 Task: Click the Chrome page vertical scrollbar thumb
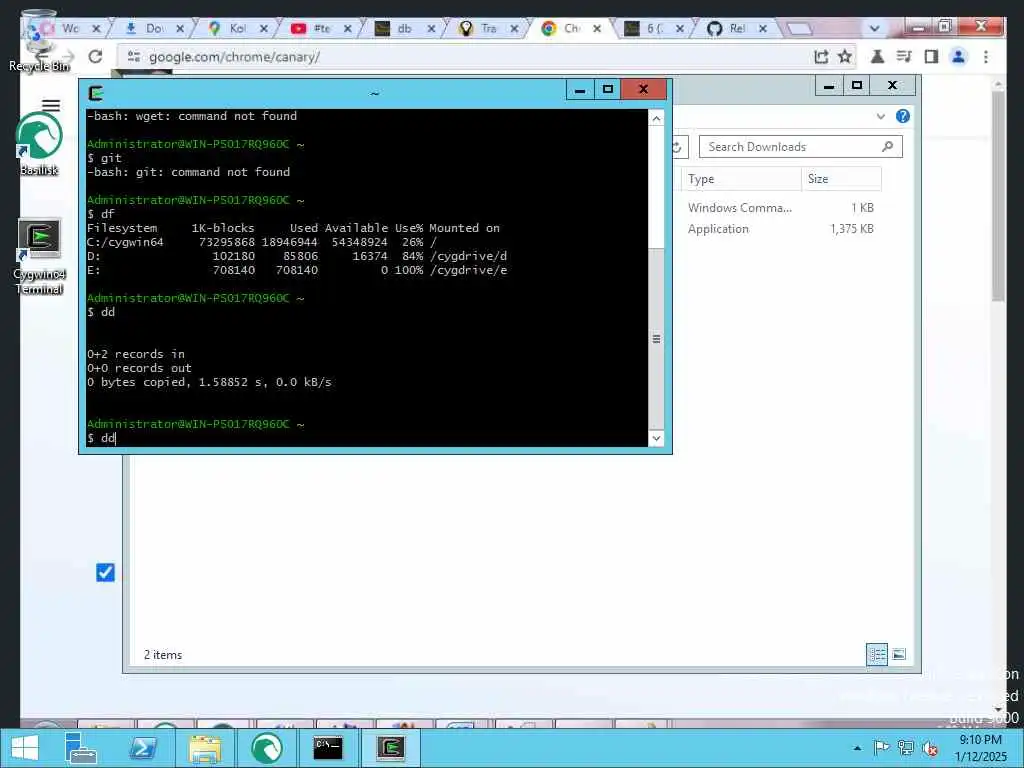[x=998, y=197]
